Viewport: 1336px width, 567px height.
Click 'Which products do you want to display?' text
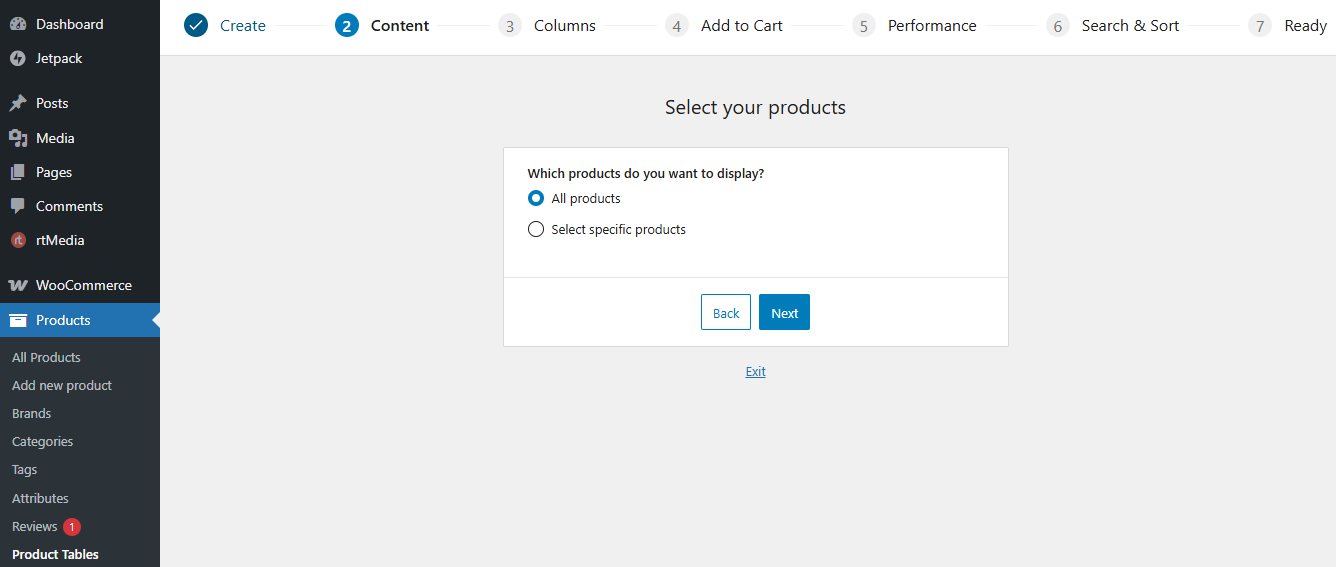646,173
